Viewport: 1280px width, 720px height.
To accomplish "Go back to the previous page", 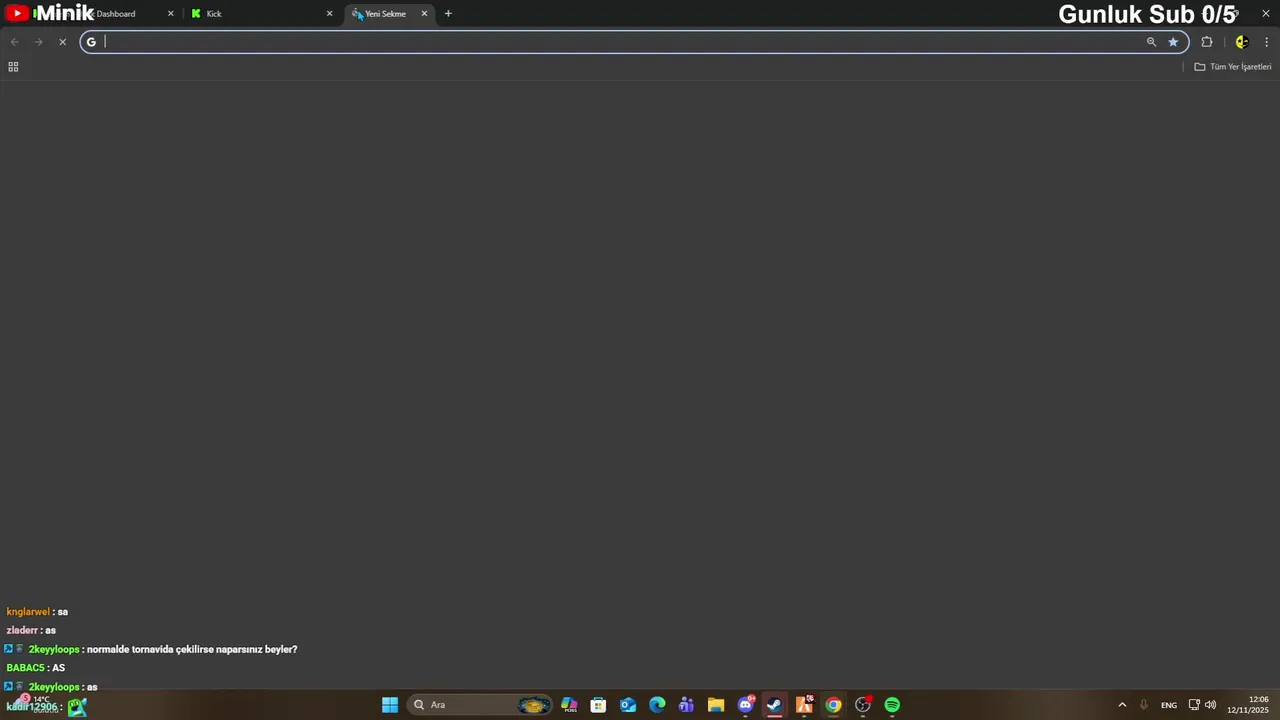I will pyautogui.click(x=14, y=42).
